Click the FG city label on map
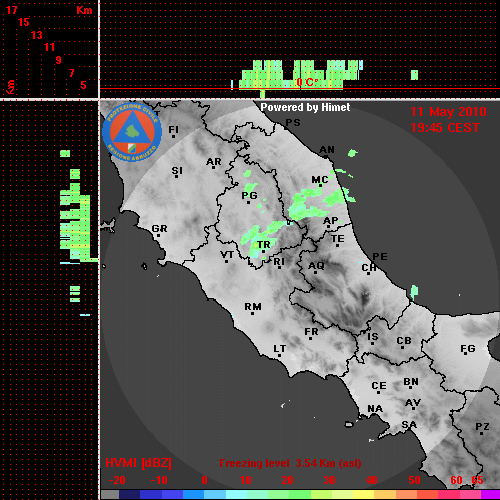This screenshot has width=500, height=500. click(x=468, y=349)
